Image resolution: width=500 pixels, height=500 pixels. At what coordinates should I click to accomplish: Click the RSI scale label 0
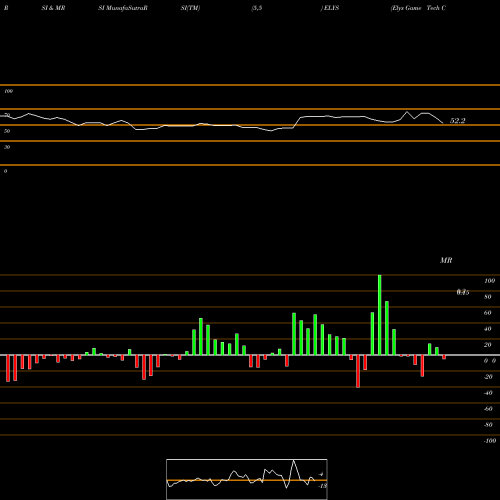[x=5, y=171]
